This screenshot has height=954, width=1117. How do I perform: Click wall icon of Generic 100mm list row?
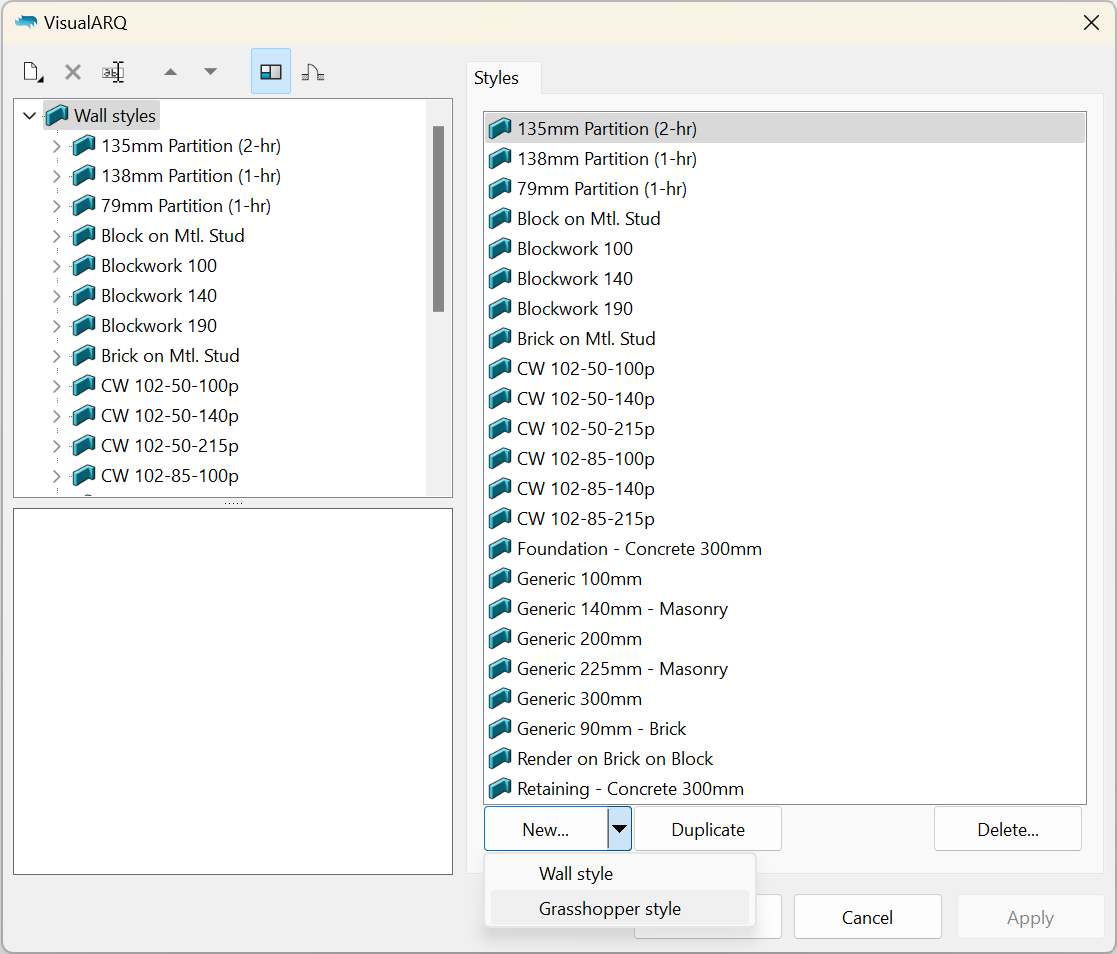(500, 578)
